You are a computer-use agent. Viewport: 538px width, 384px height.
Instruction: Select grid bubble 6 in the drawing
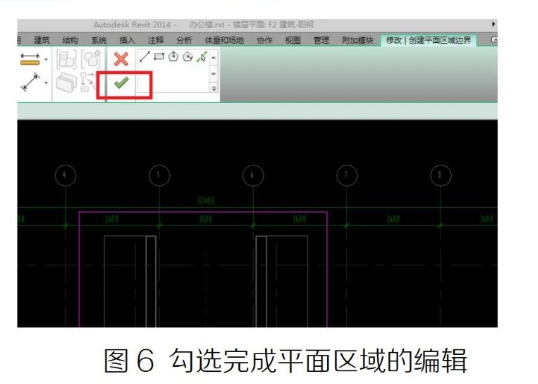tap(253, 175)
